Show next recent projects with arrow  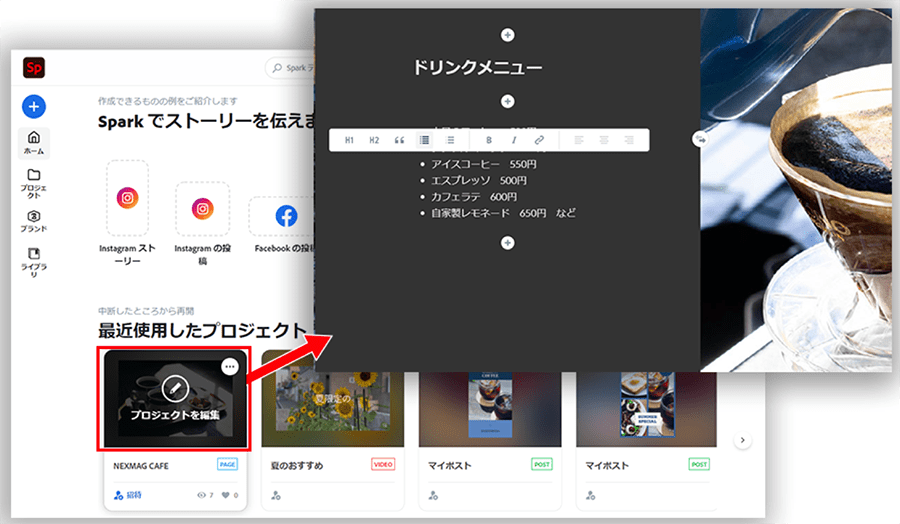[743, 440]
